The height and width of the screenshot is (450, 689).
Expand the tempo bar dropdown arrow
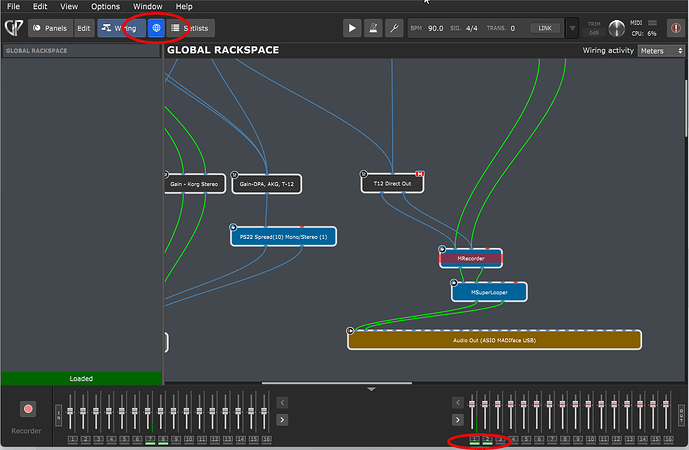(x=572, y=29)
